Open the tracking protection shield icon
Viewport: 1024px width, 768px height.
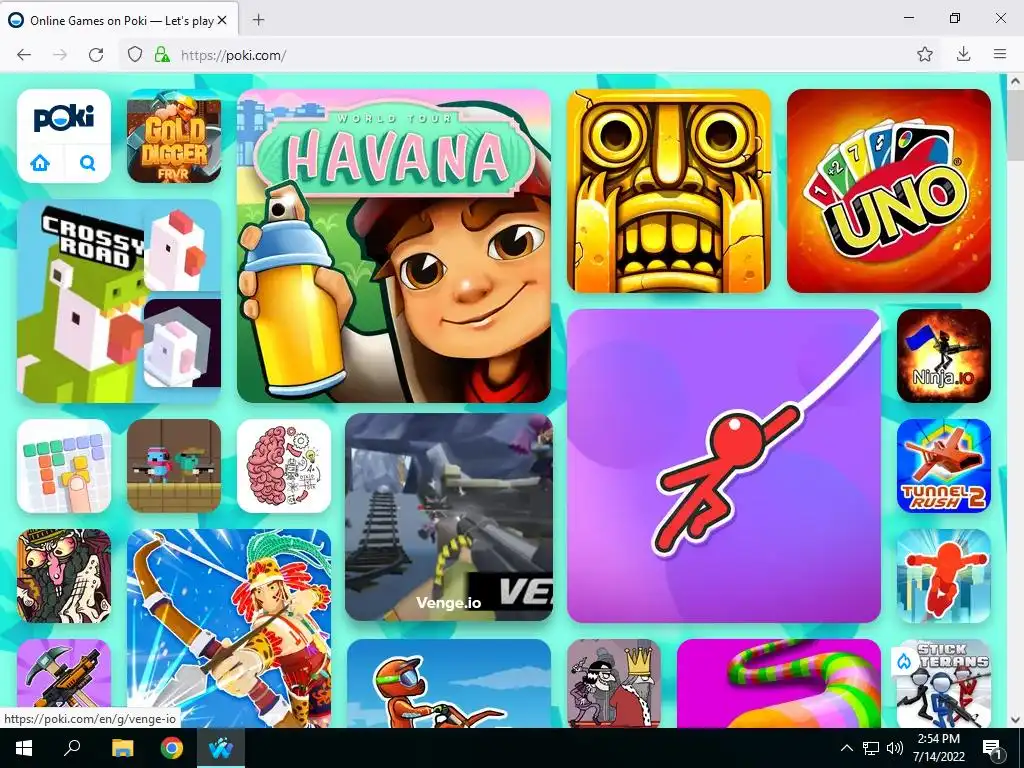[x=135, y=55]
